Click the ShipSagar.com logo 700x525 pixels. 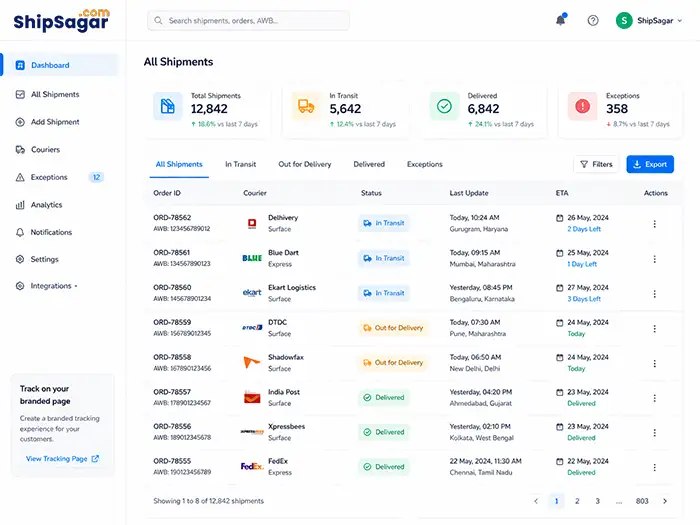coord(61,20)
